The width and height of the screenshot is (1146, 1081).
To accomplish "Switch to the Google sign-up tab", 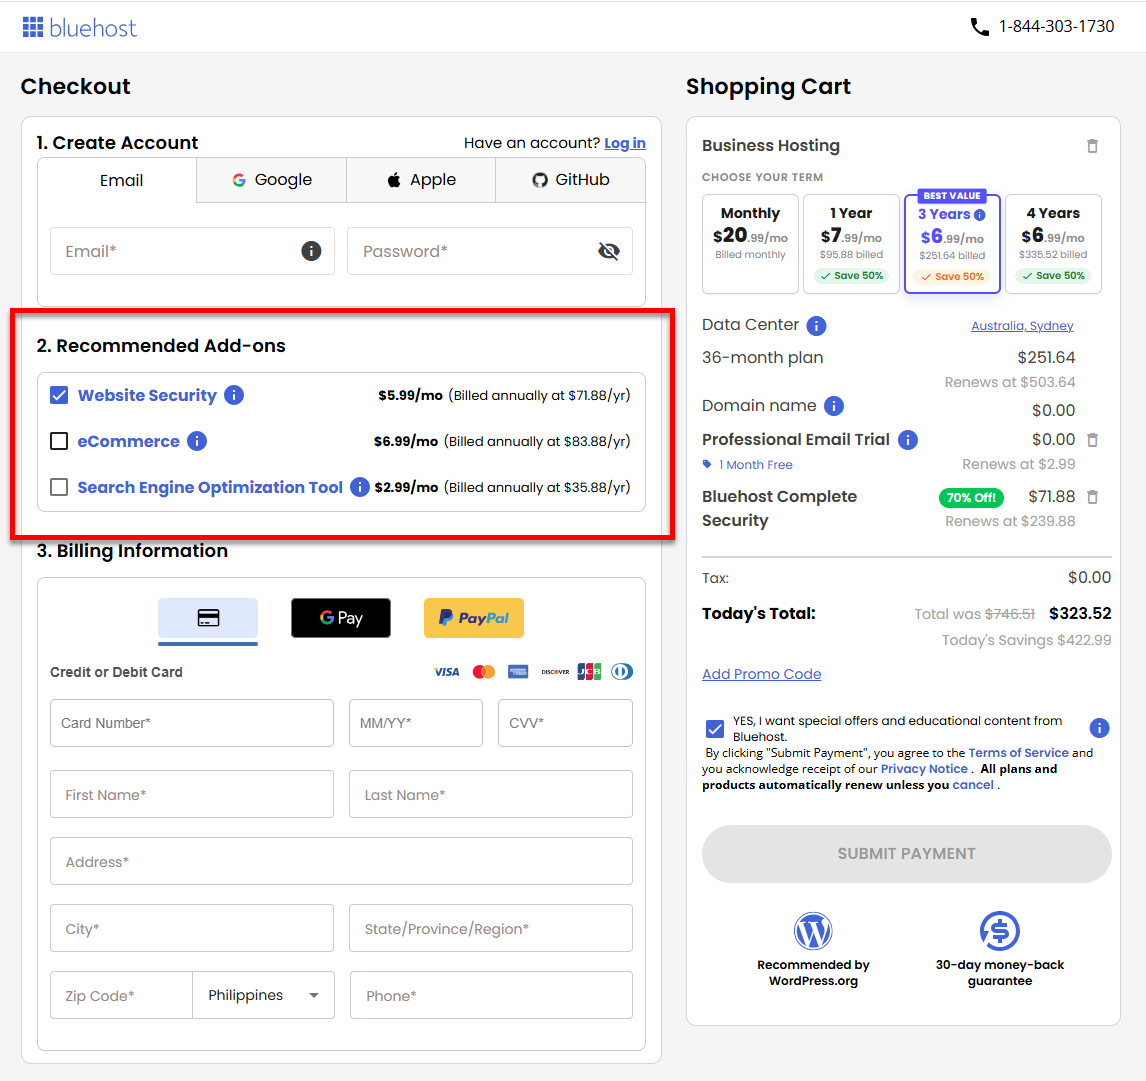I will [x=272, y=181].
